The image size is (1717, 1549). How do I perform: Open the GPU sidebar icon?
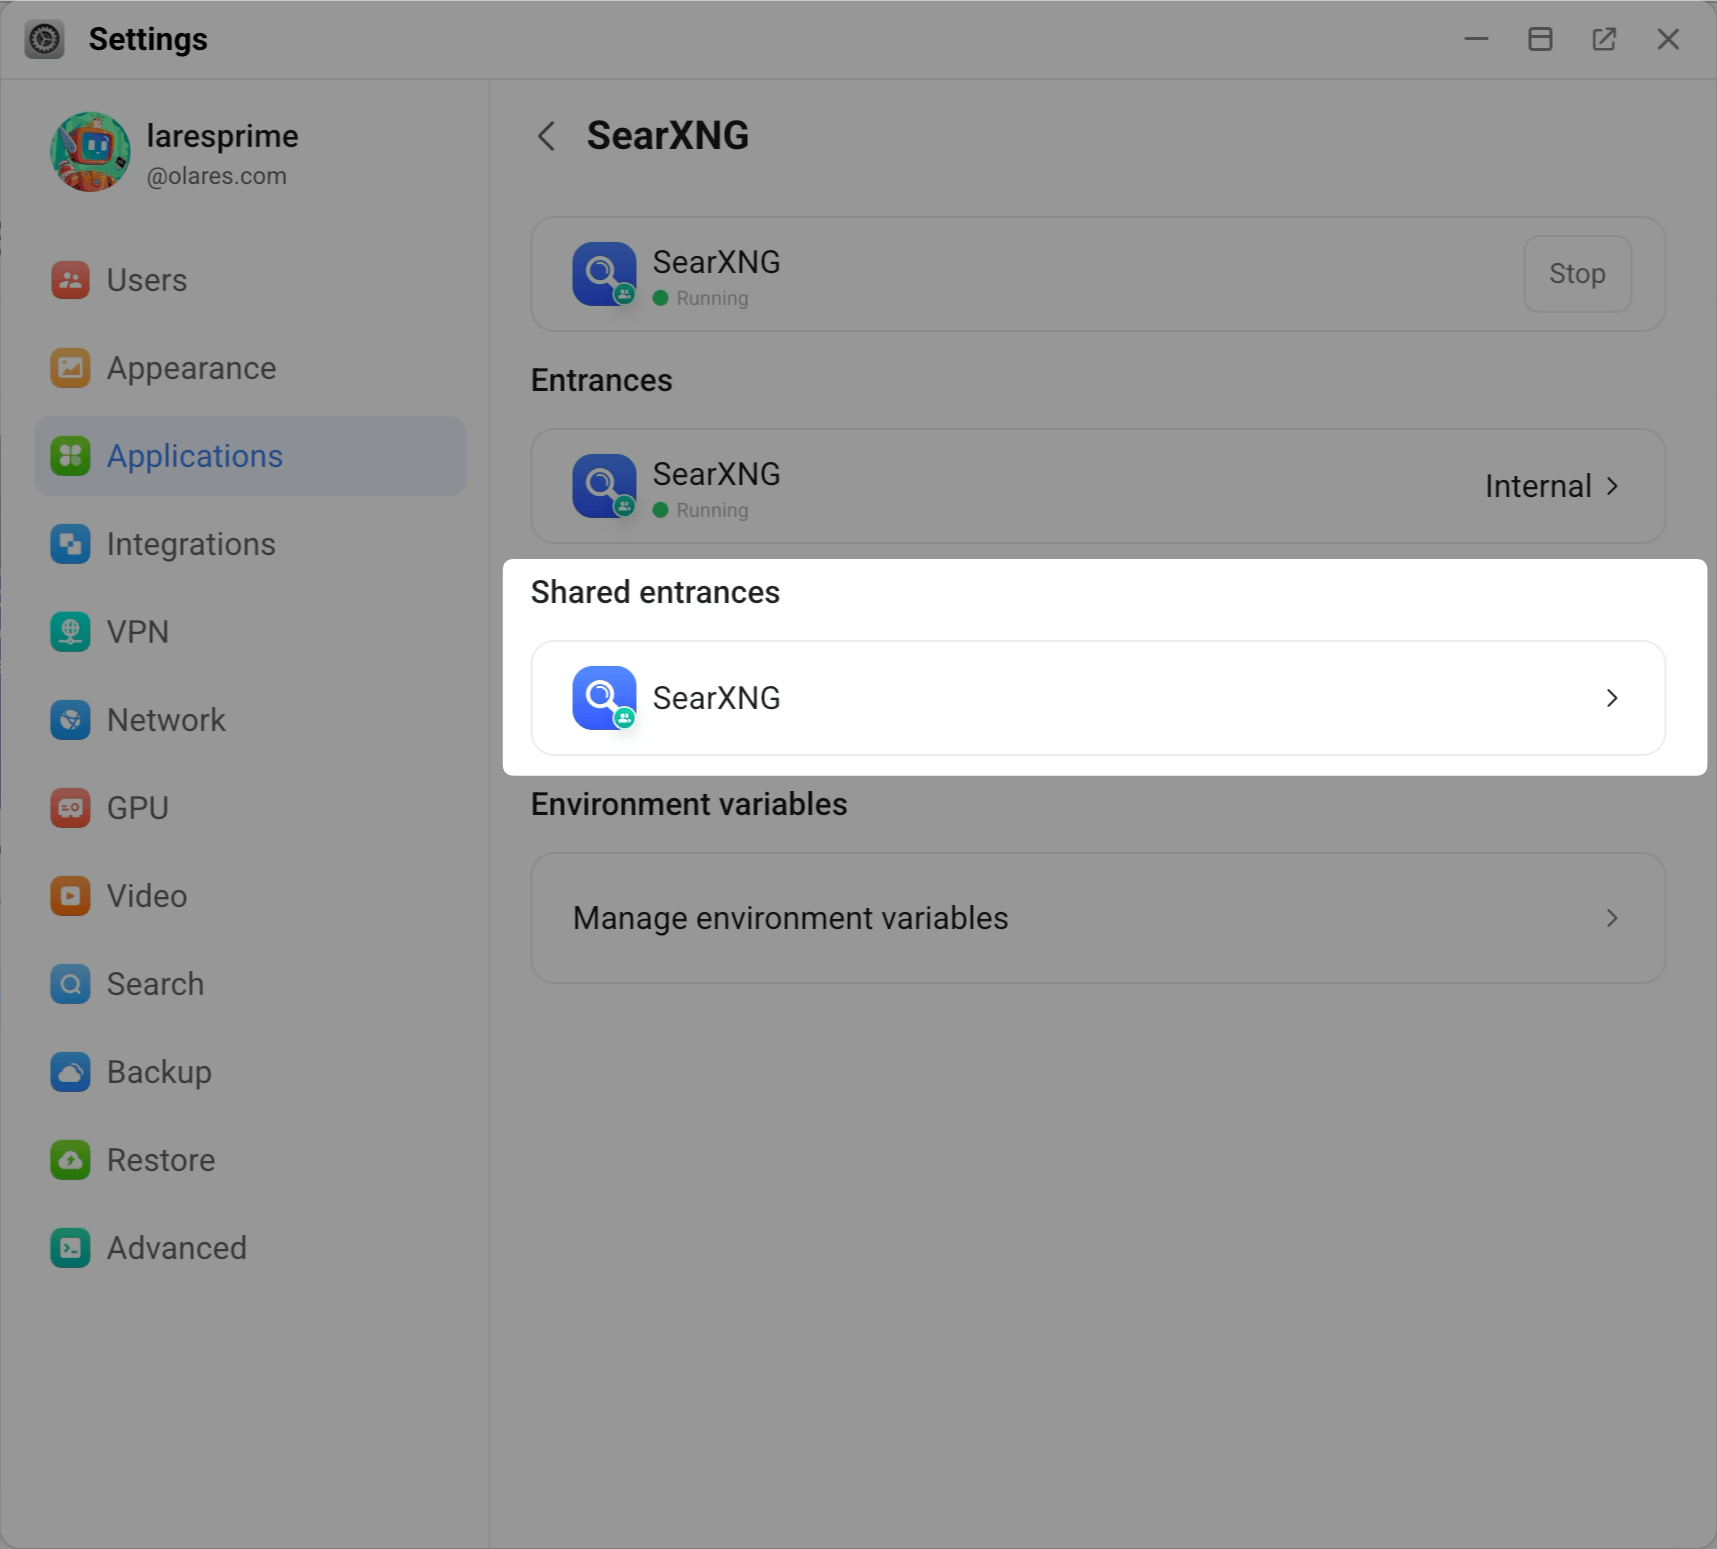70,808
